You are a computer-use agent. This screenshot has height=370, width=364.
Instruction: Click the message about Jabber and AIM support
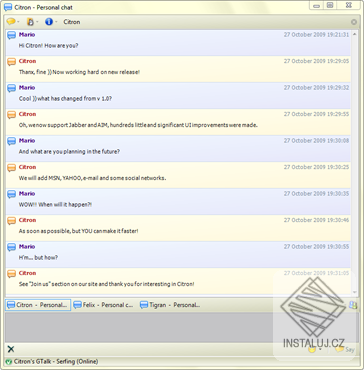[138, 125]
